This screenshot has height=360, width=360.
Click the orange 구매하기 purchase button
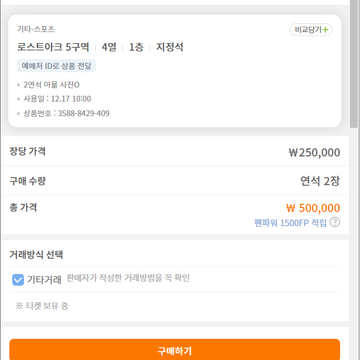[175, 350]
